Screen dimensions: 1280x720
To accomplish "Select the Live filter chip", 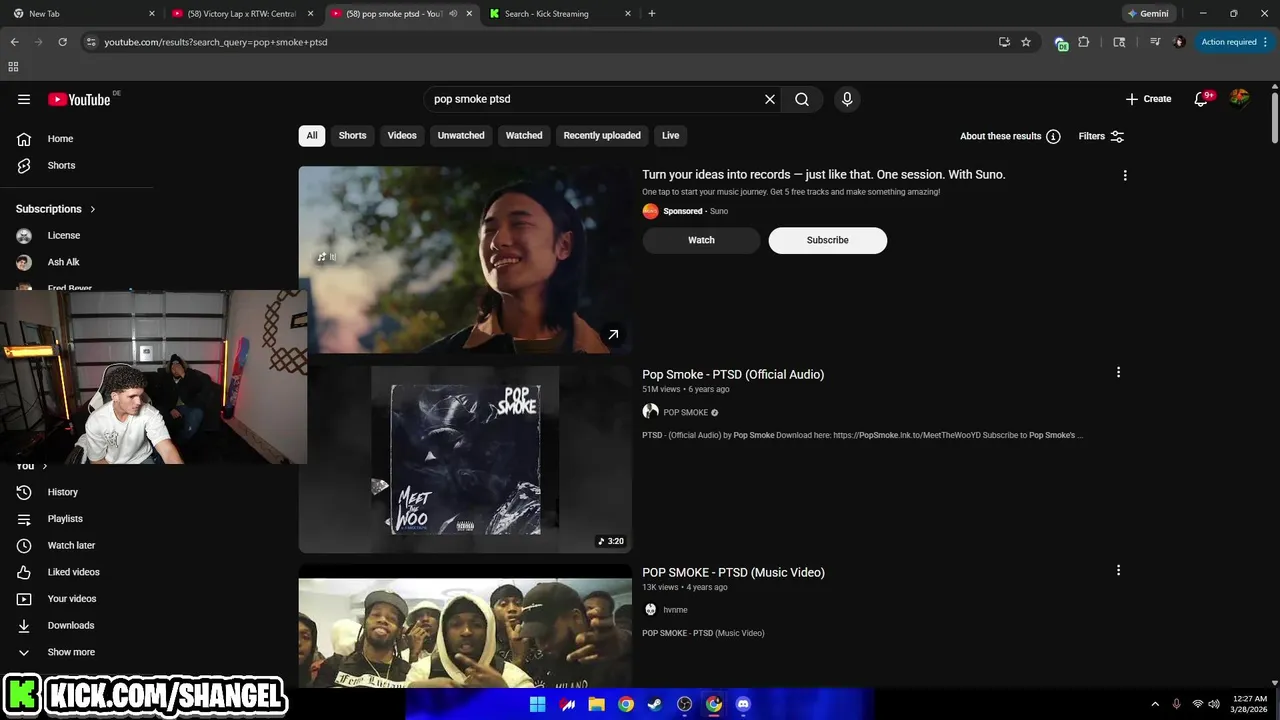I will (x=670, y=136).
